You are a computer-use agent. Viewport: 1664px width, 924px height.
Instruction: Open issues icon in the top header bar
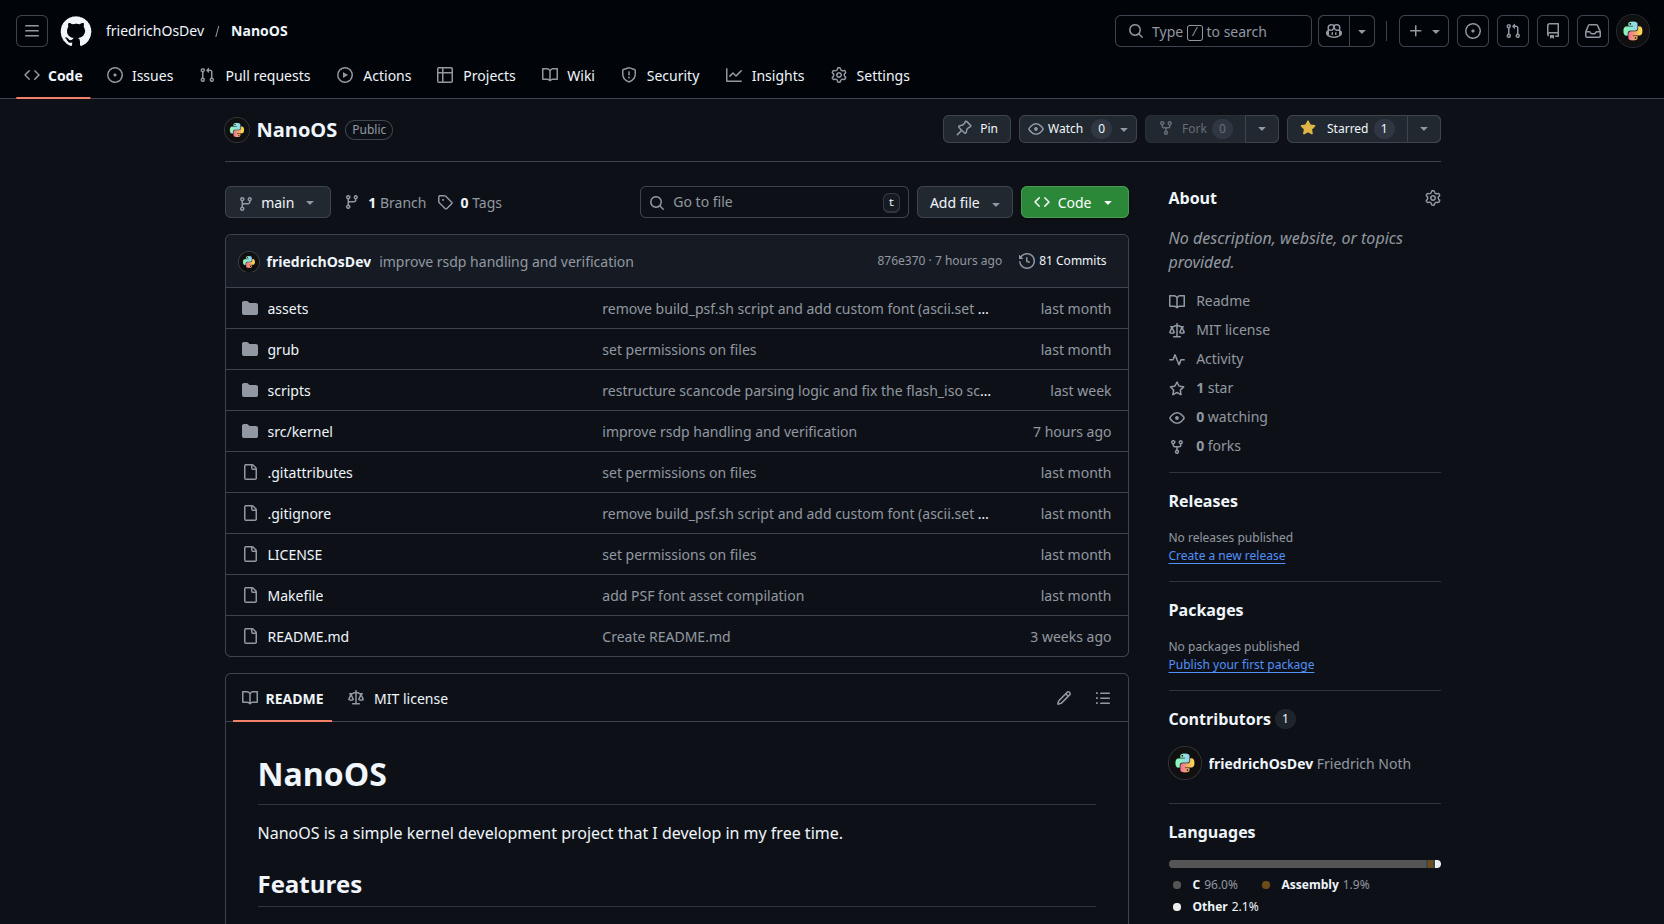point(1473,31)
